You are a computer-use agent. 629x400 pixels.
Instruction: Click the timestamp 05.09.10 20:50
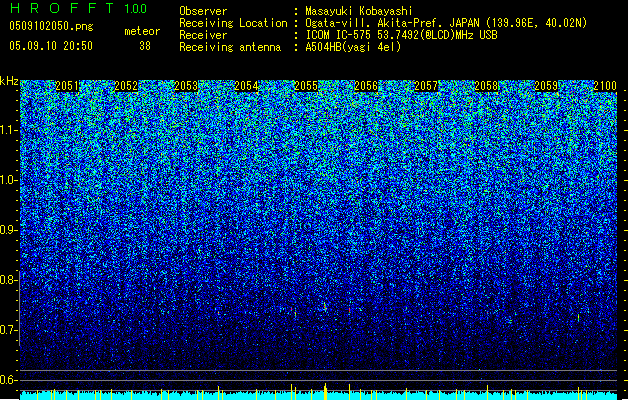(51, 46)
